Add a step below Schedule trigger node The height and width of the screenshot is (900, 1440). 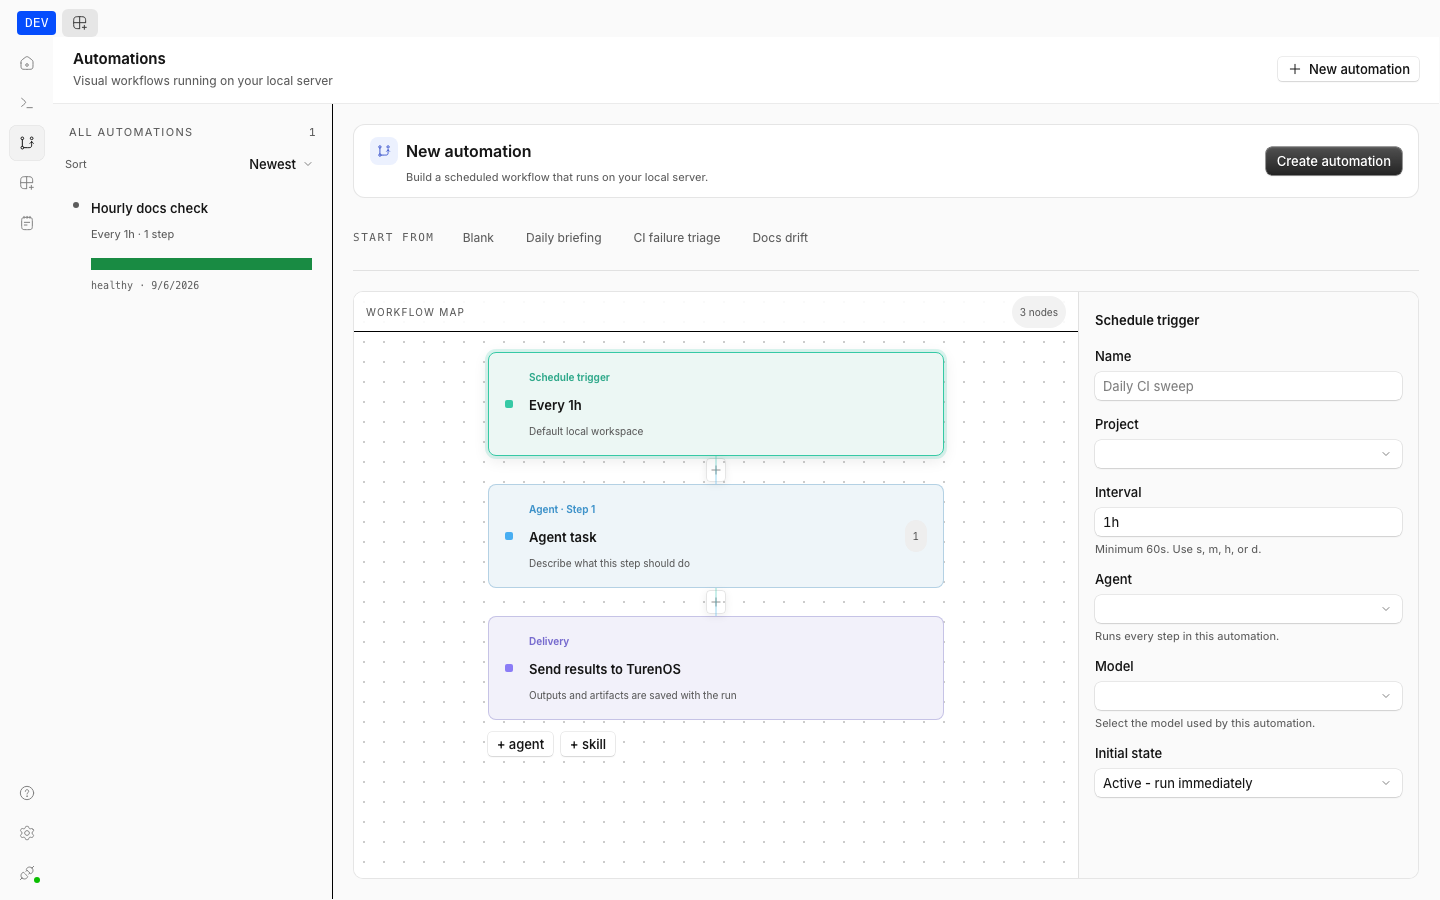tap(716, 470)
